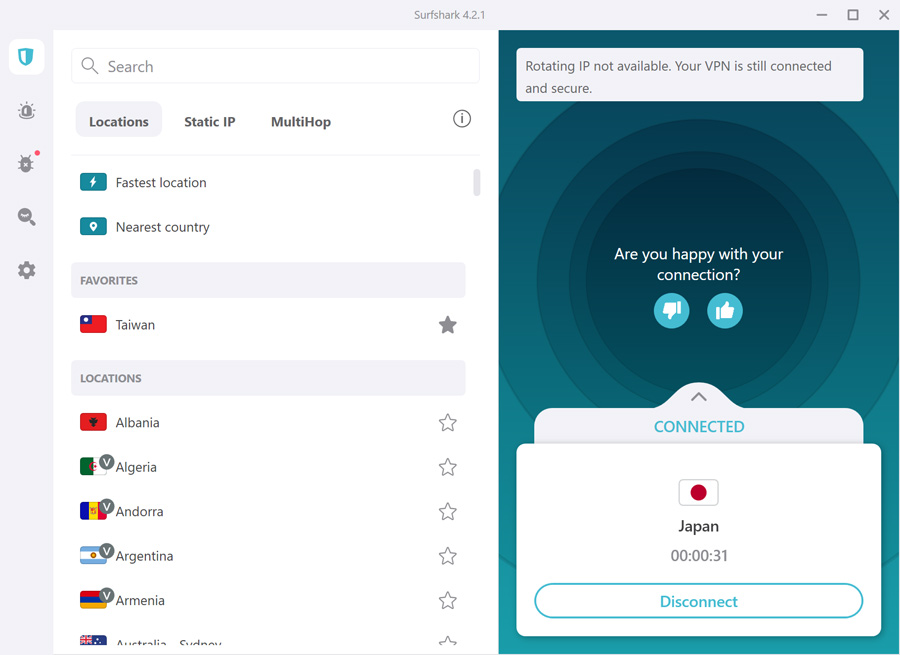900x655 pixels.
Task: Click the LOCATIONS section header
Action: tap(268, 378)
